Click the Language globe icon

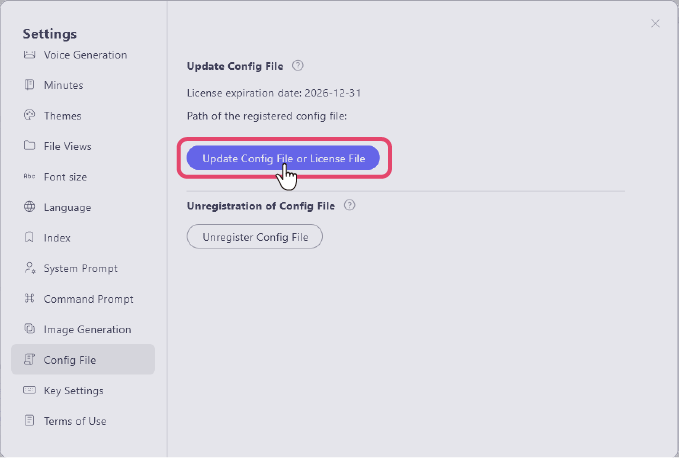coord(29,207)
